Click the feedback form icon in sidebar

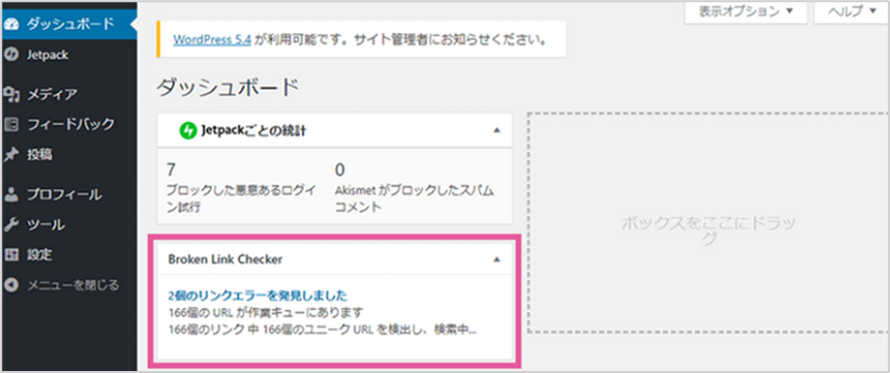click(x=10, y=123)
